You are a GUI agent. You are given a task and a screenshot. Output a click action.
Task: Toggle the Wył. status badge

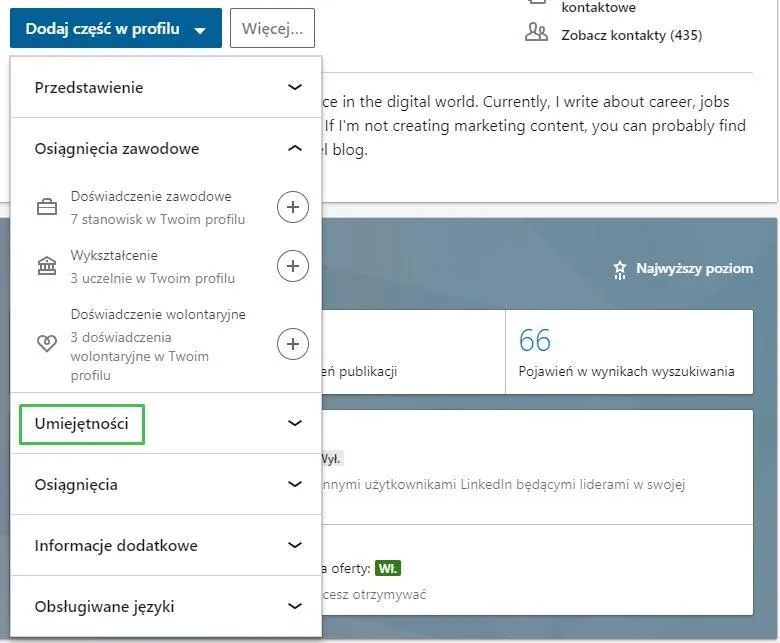point(330,459)
